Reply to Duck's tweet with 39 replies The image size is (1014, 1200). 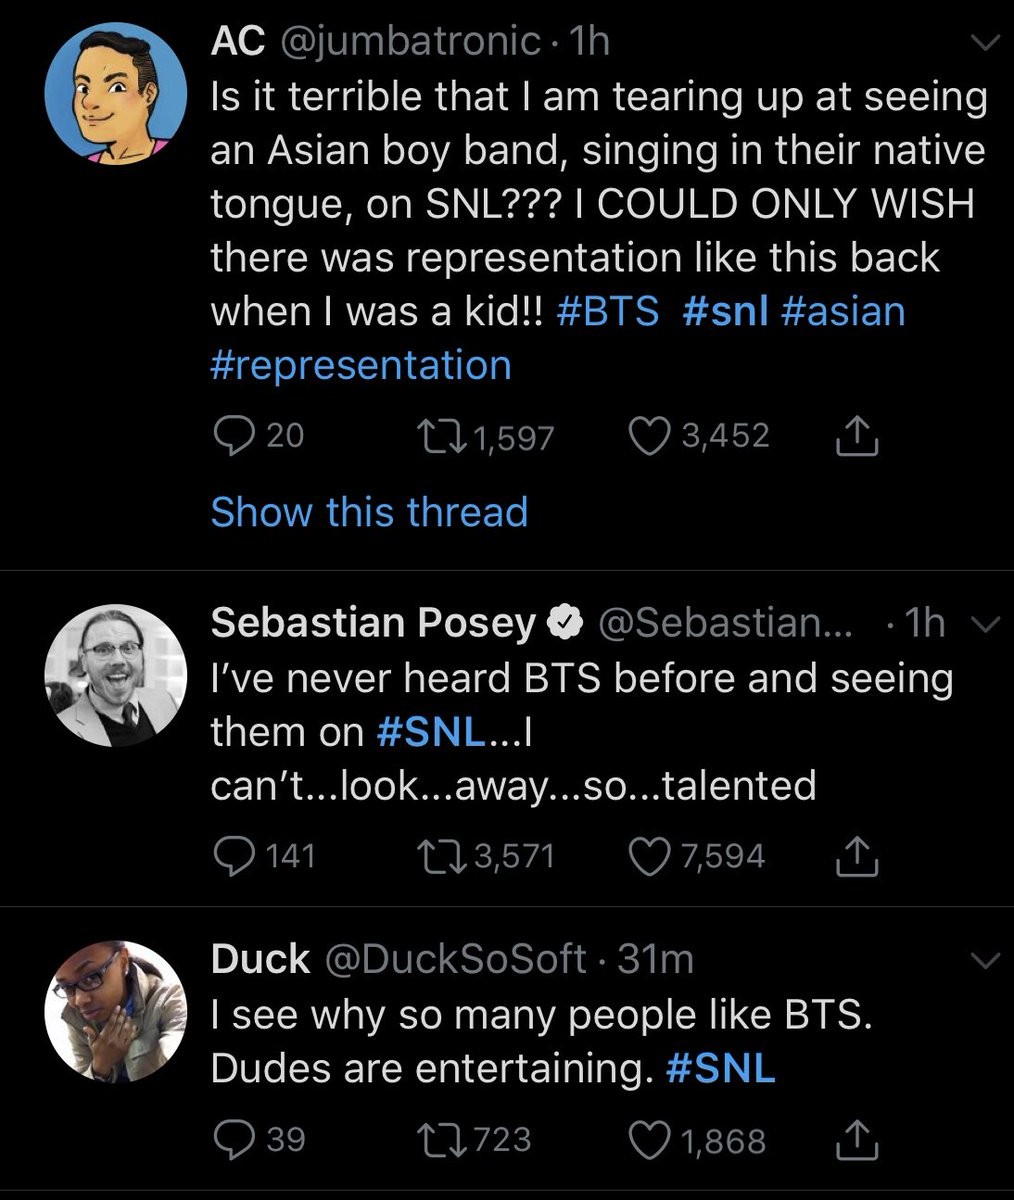pos(232,1140)
